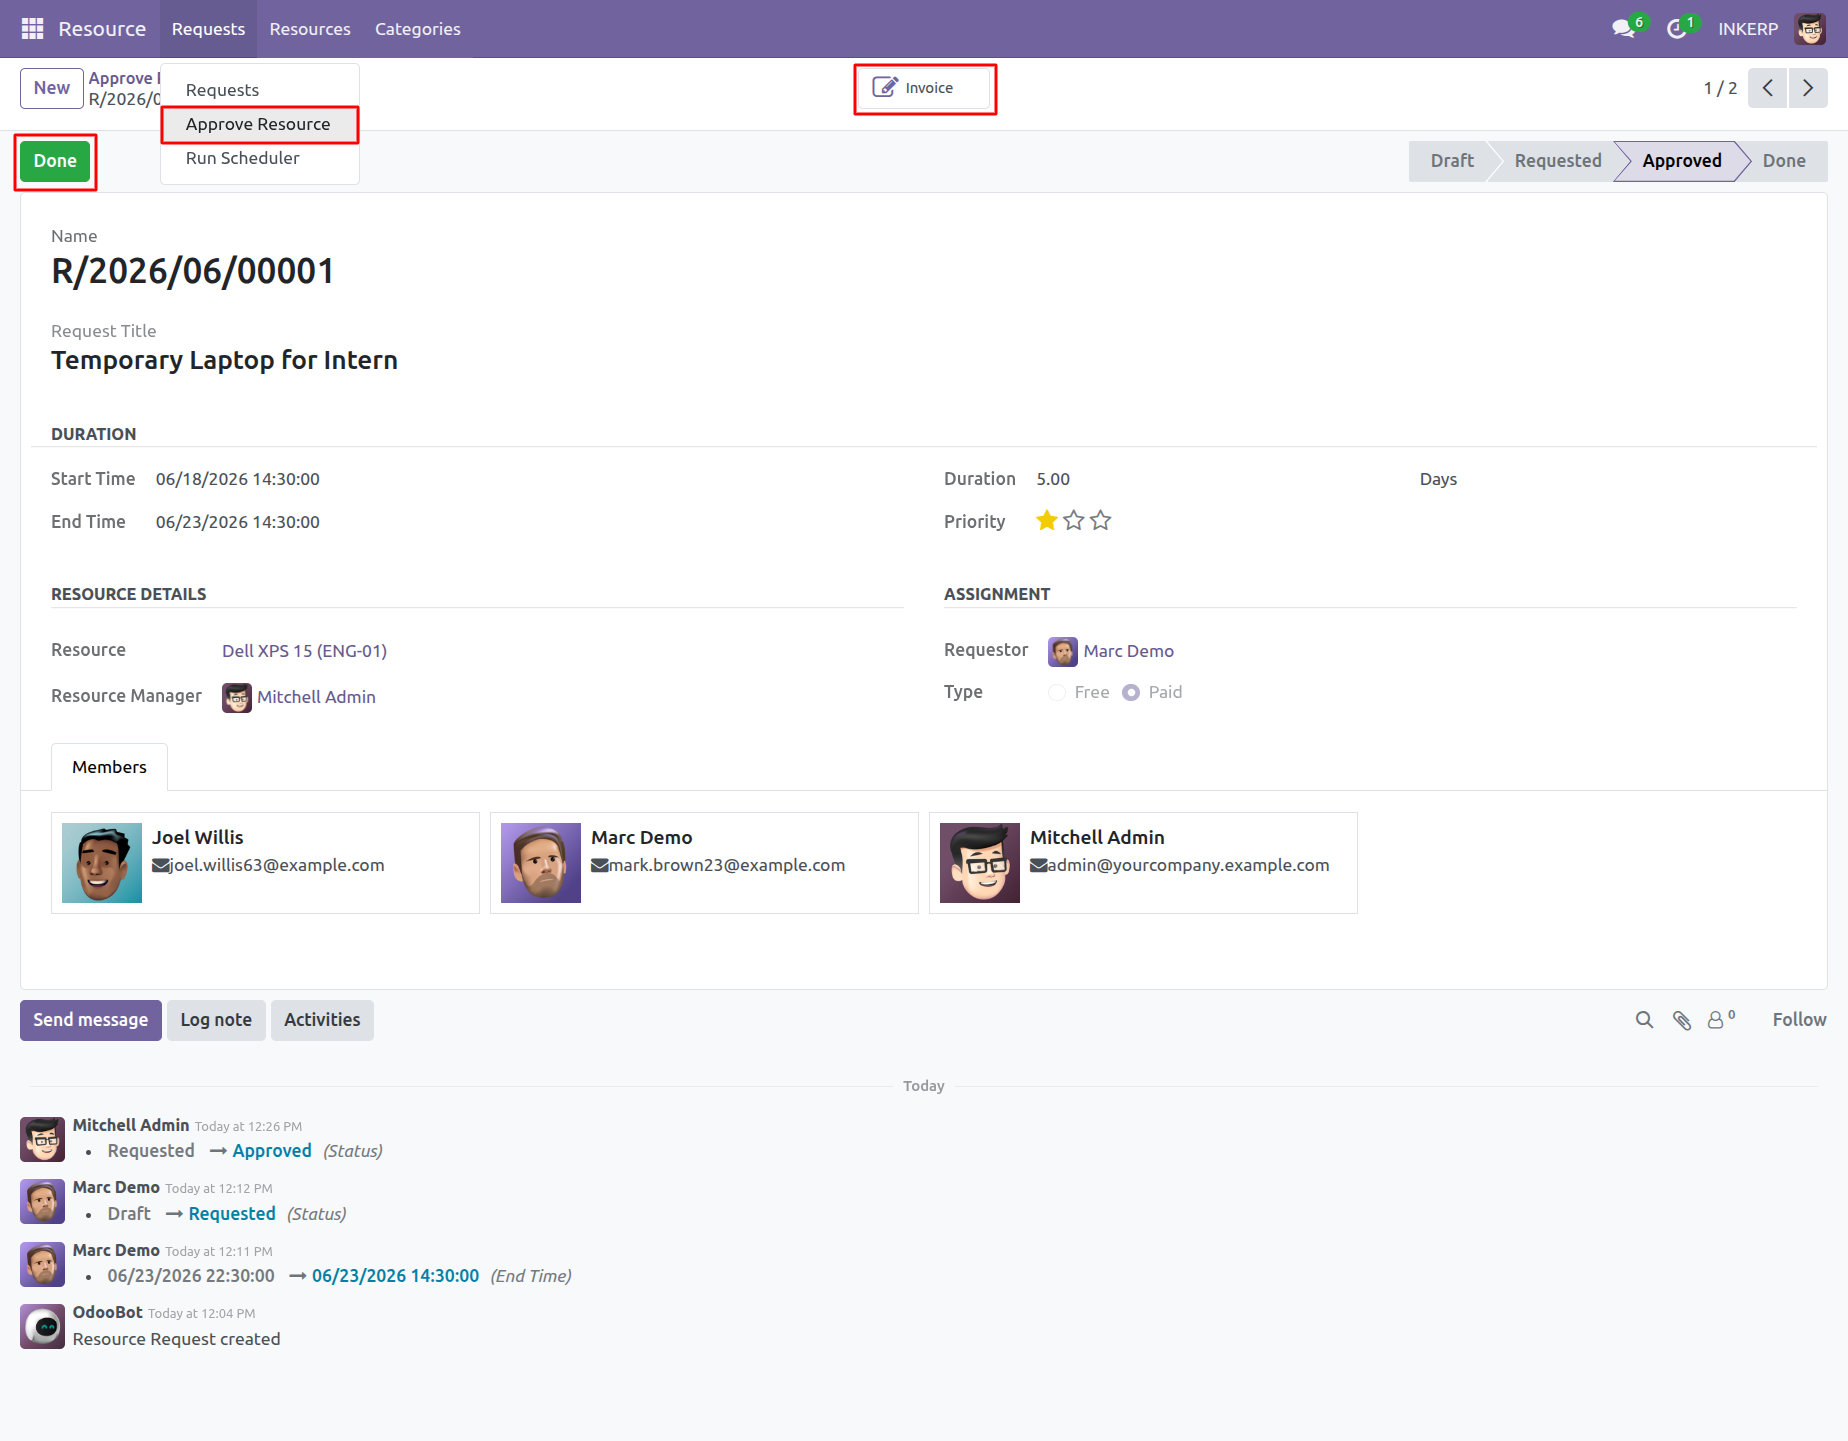Set priority to first star

(x=1047, y=521)
